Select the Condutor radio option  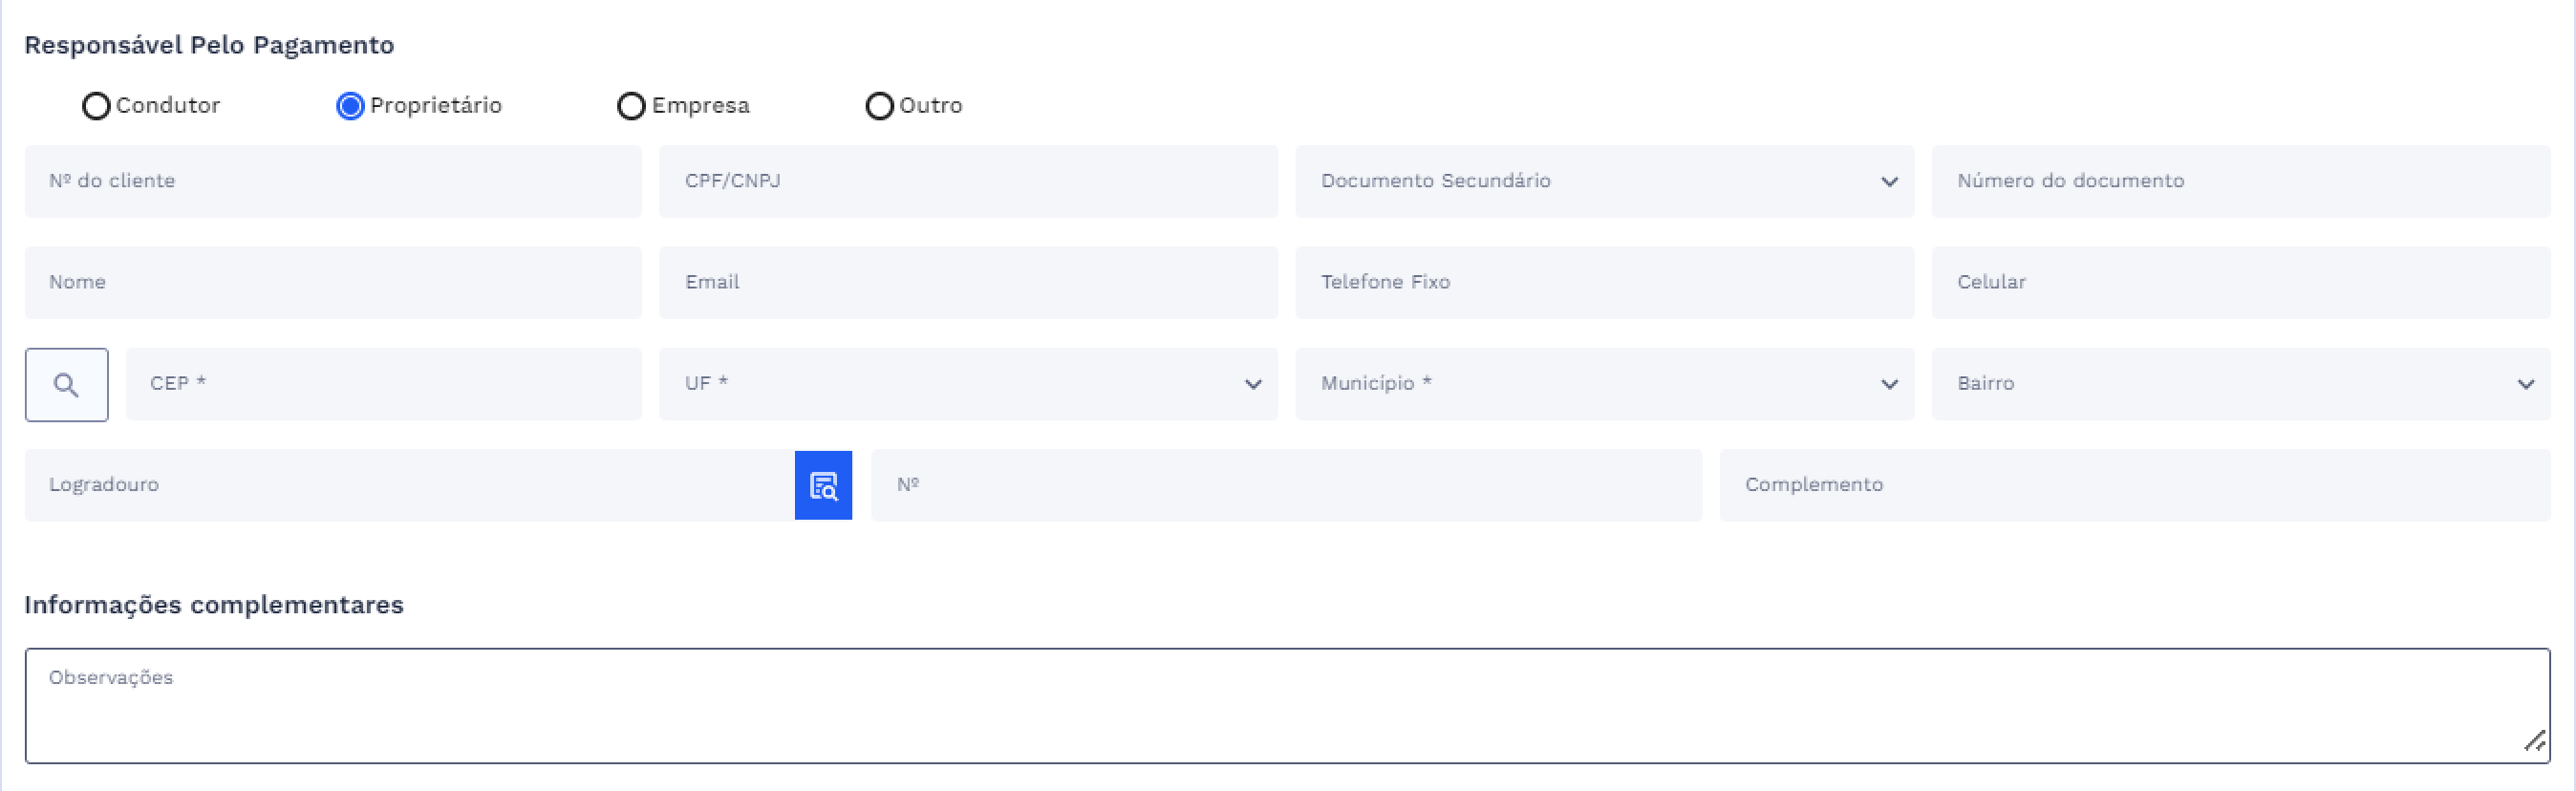pyautogui.click(x=96, y=106)
